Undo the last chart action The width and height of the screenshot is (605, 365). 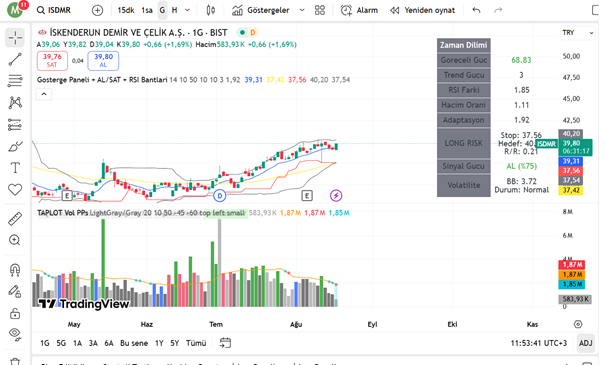coord(477,10)
